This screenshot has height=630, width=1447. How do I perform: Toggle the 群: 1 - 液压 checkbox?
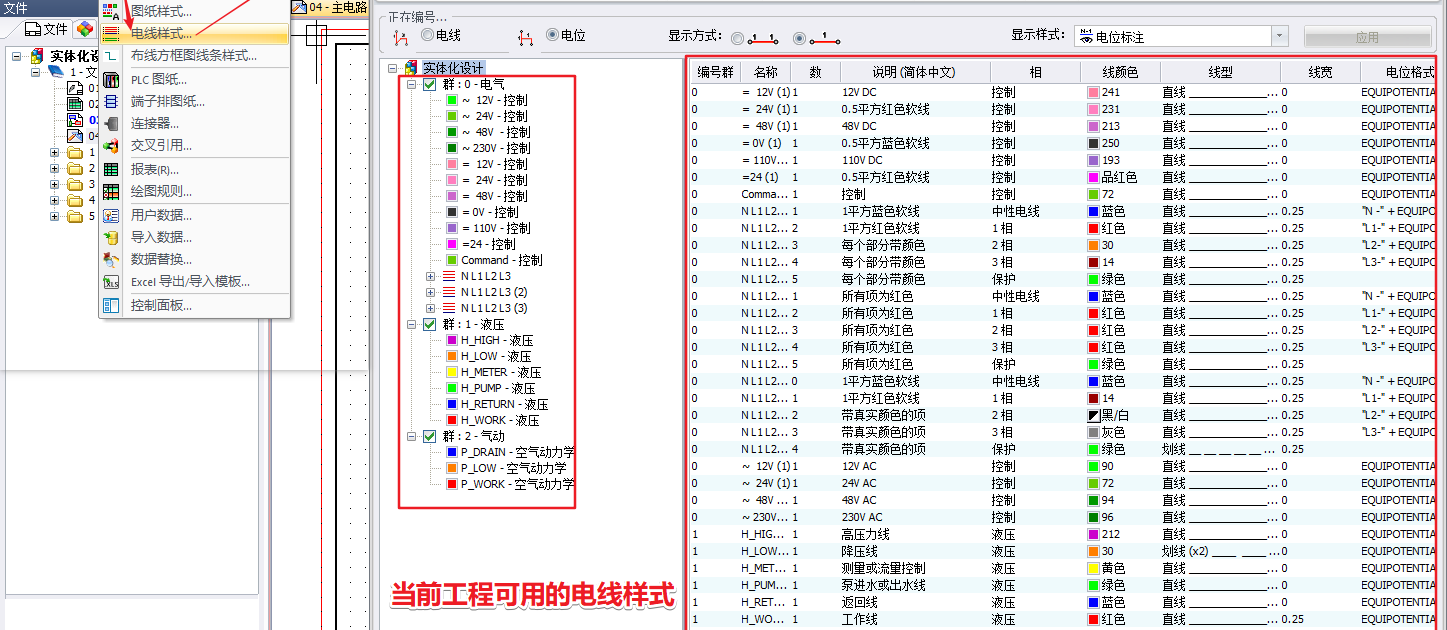pos(429,325)
